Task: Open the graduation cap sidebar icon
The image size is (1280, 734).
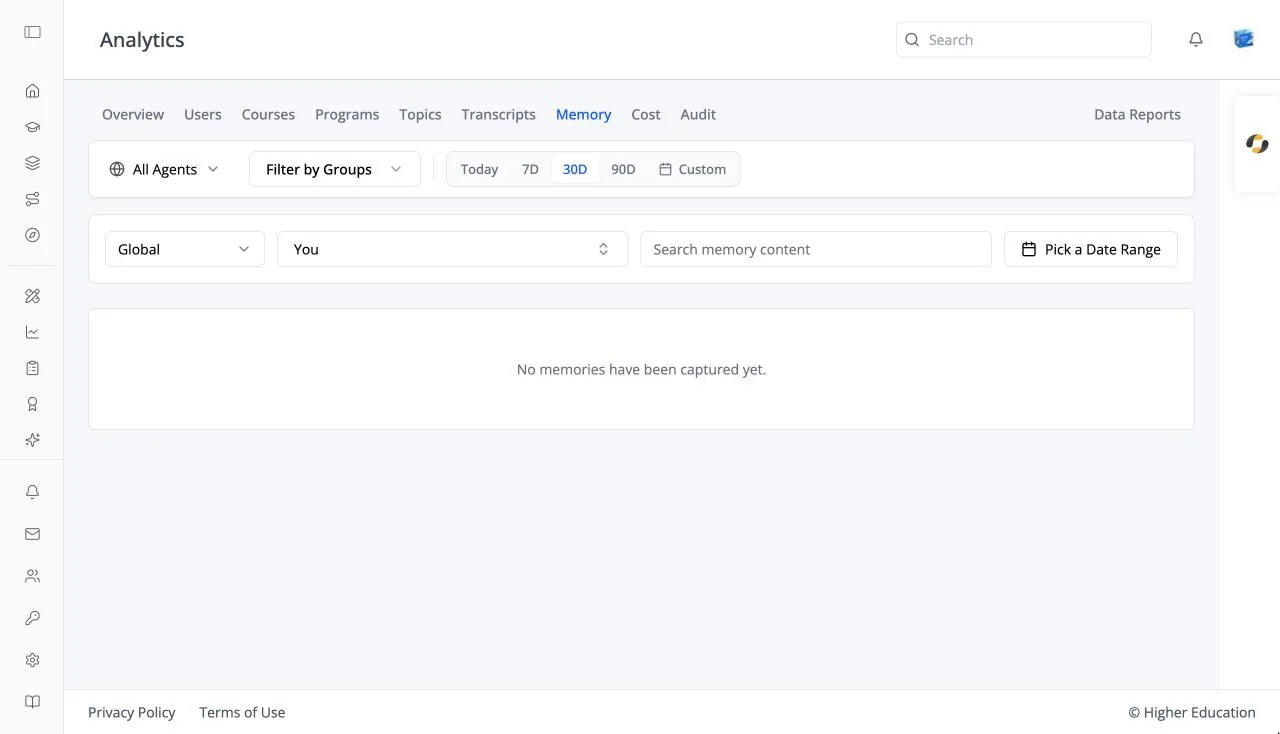Action: point(32,127)
